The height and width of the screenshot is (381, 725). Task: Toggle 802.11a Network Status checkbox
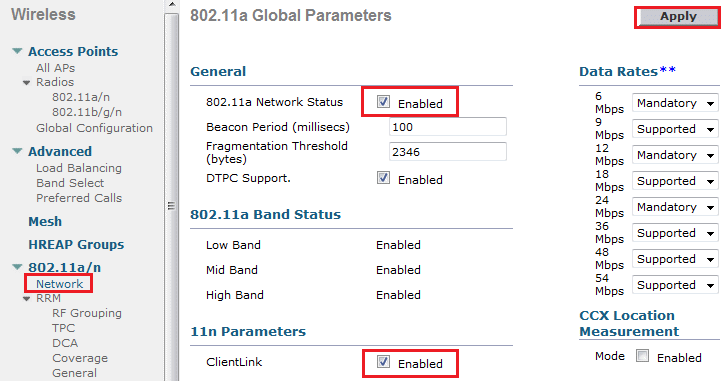pos(383,102)
